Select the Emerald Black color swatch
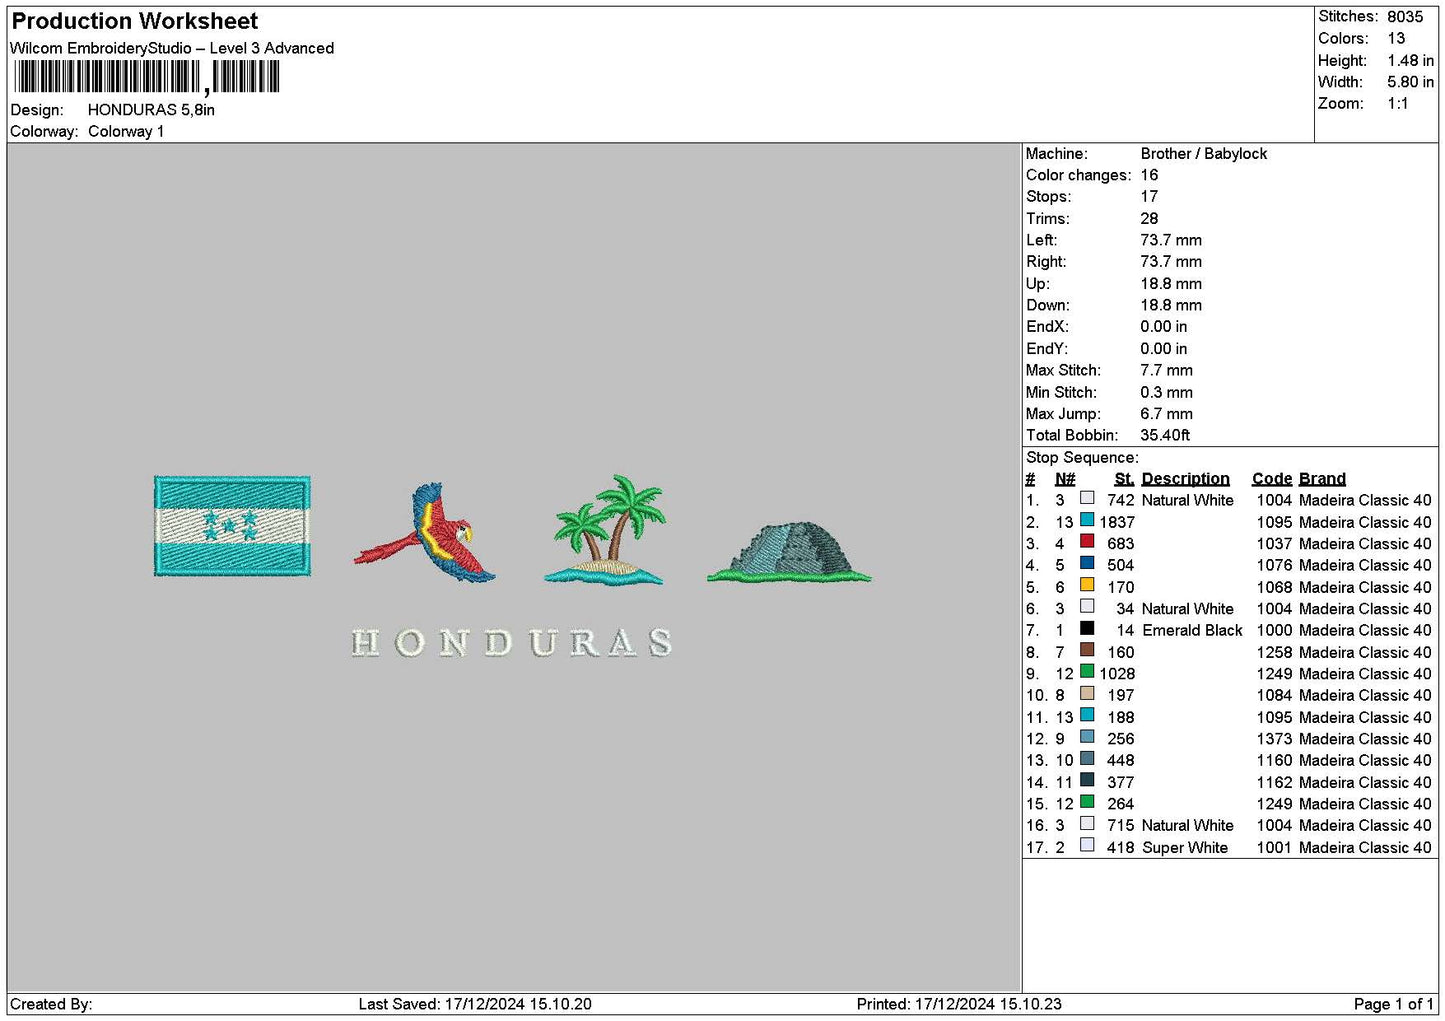Screen dimensions: 1445x1021 [1087, 628]
